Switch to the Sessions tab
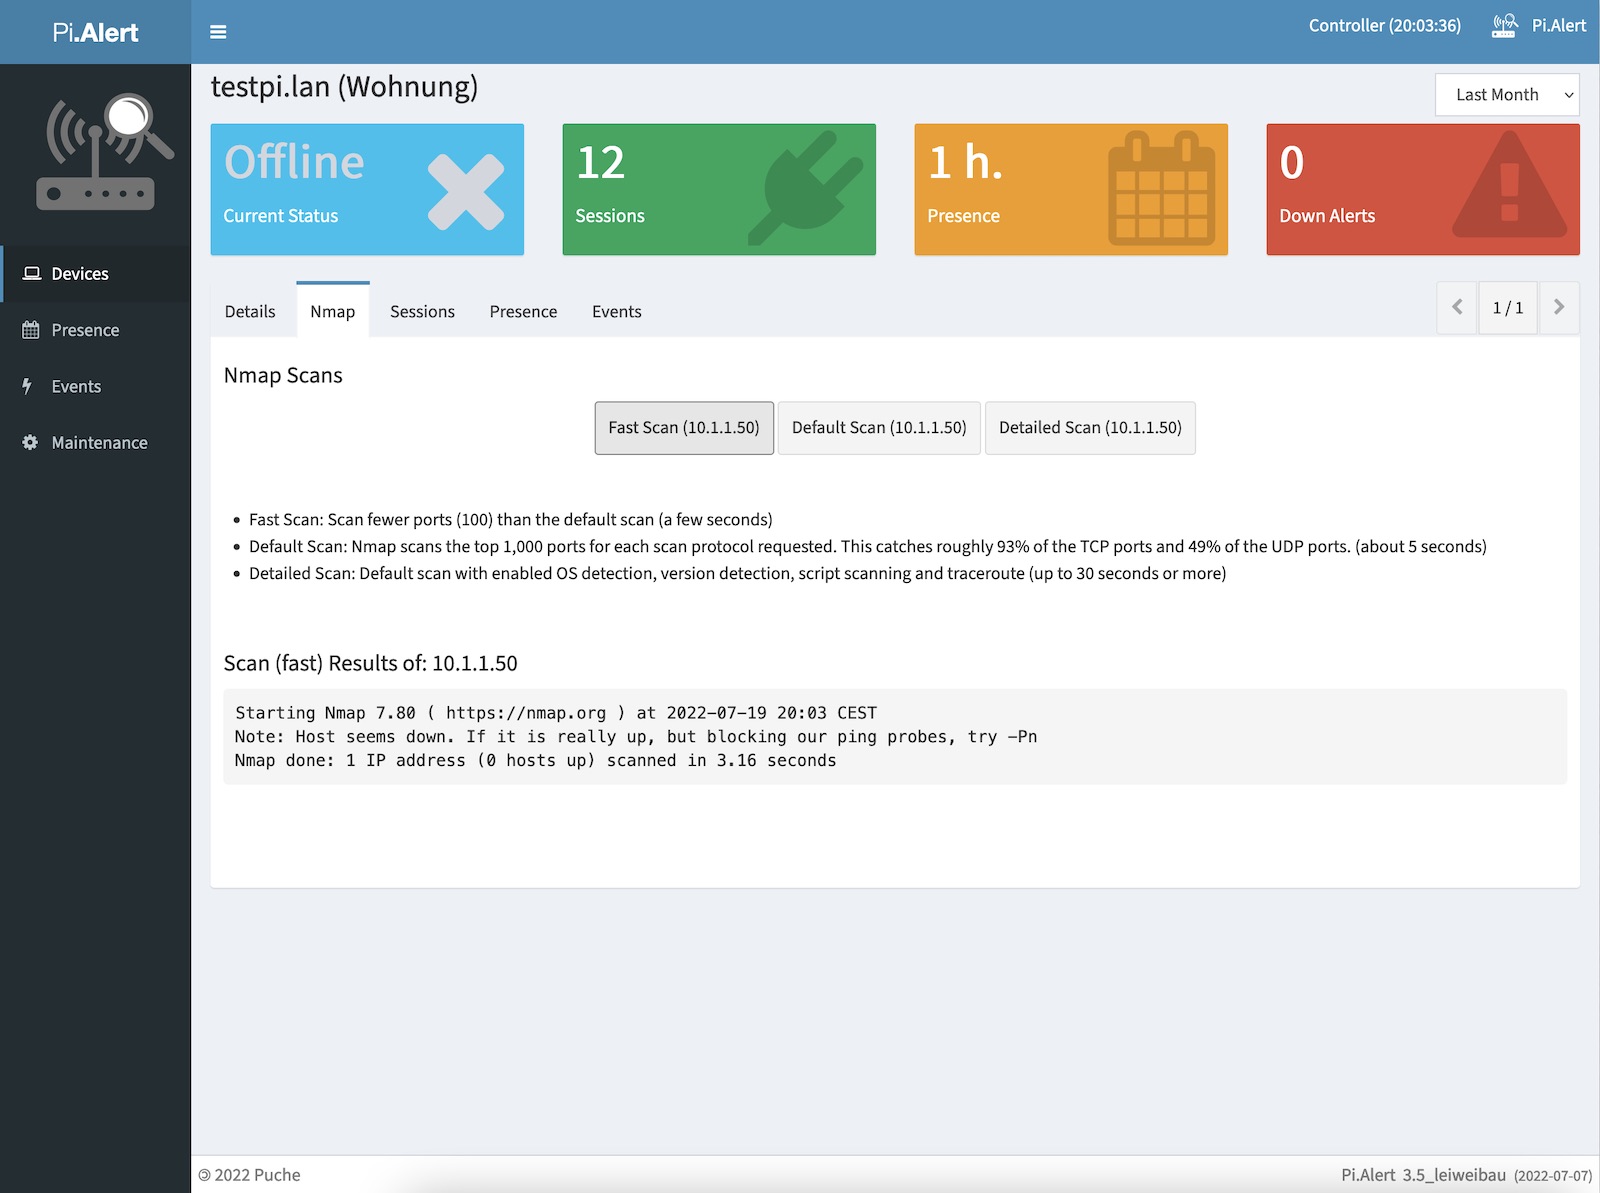The image size is (1600, 1193). coord(422,312)
